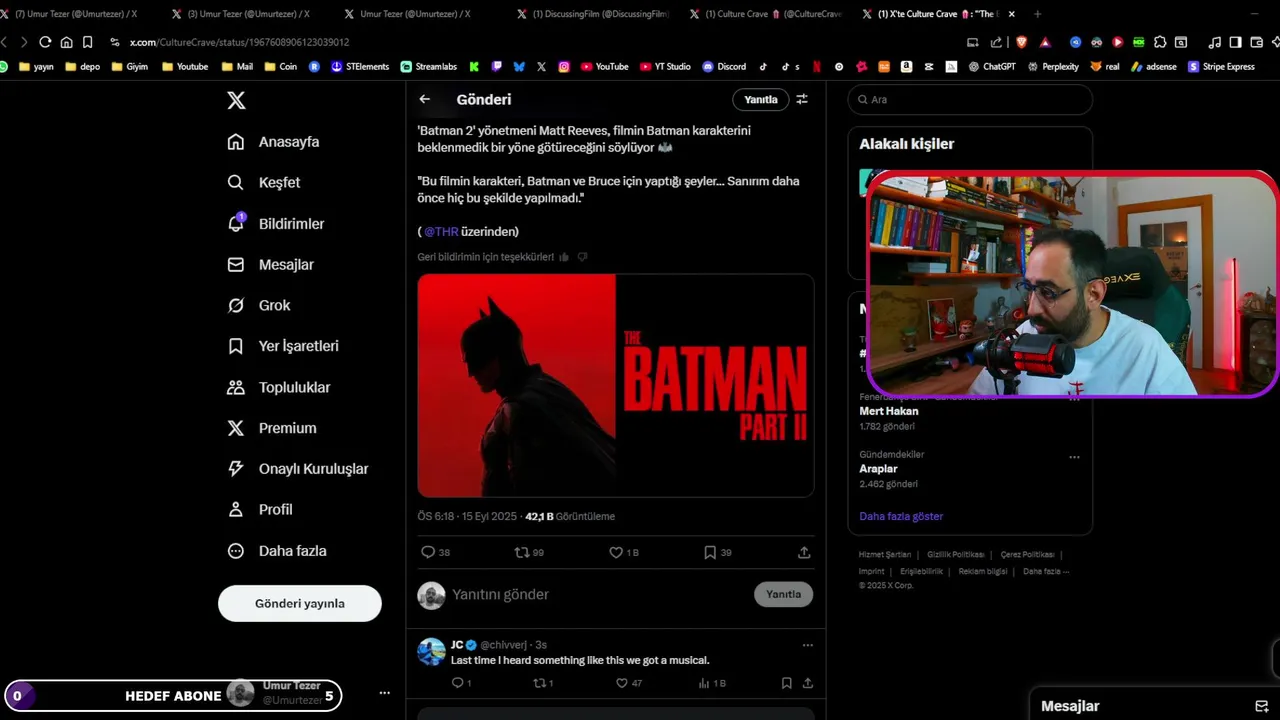Open more options for Araplar trend
Image resolution: width=1280 pixels, height=720 pixels.
[x=1074, y=457]
